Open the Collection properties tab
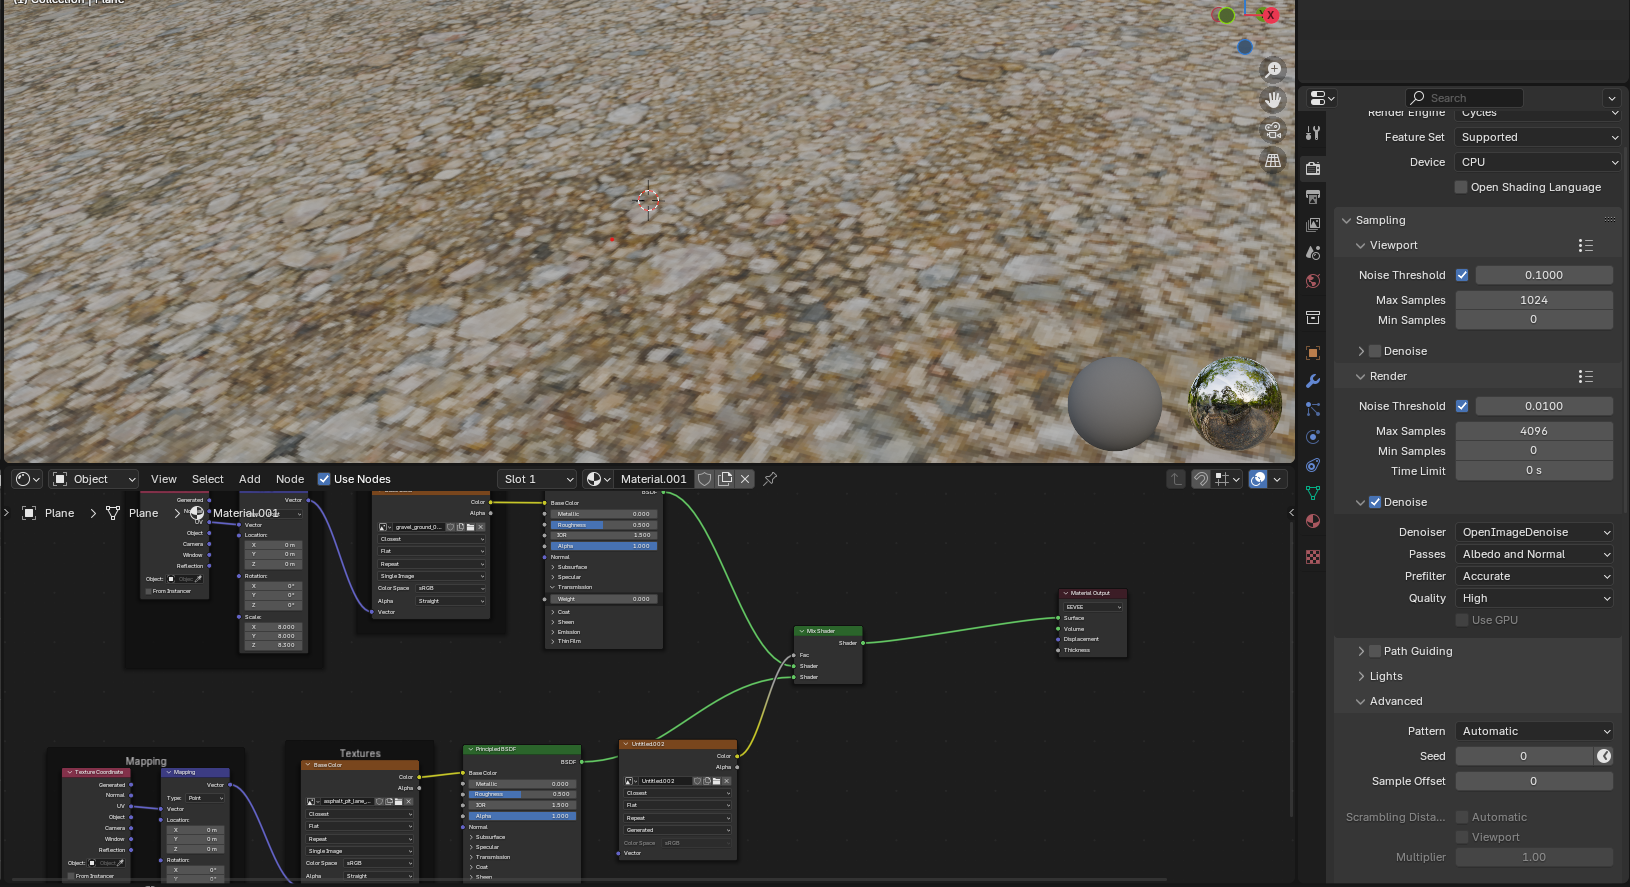1630x887 pixels. [1313, 317]
